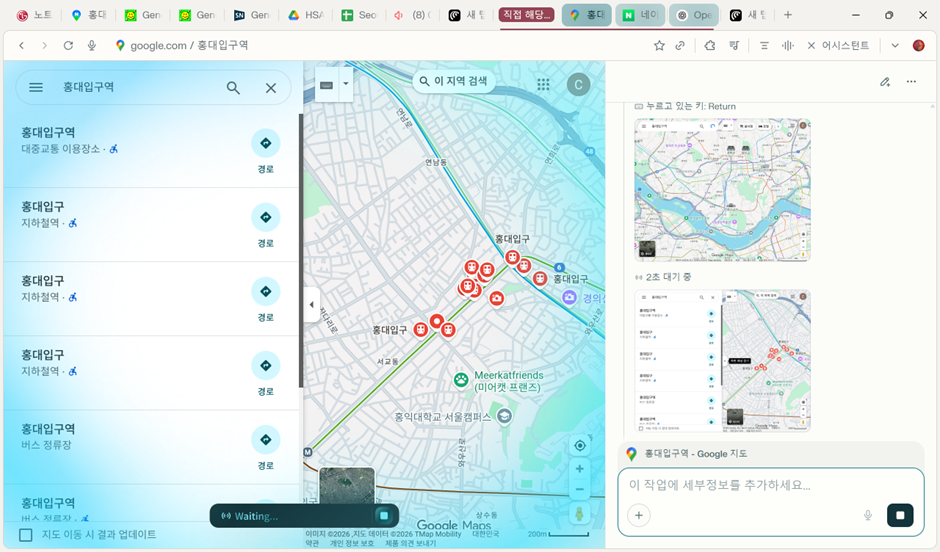Open 개인 정보 보호 link

(352, 543)
